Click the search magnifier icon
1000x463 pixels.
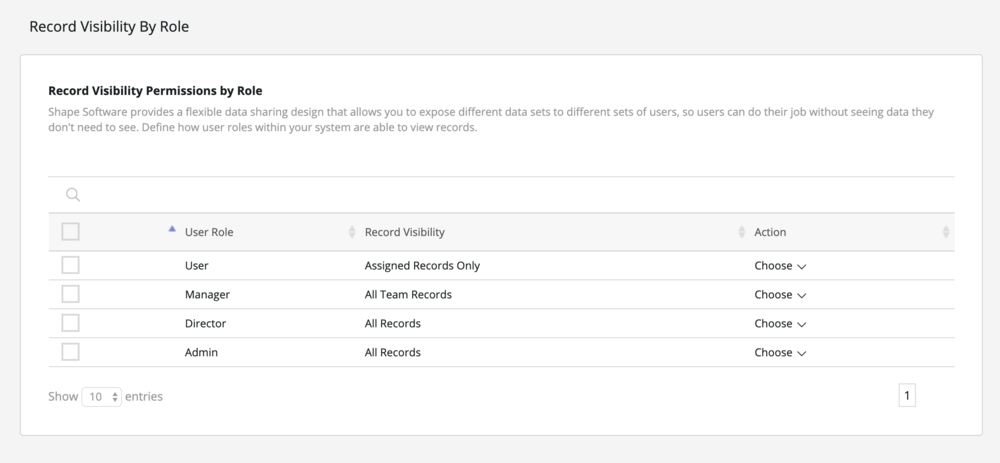coord(73,195)
